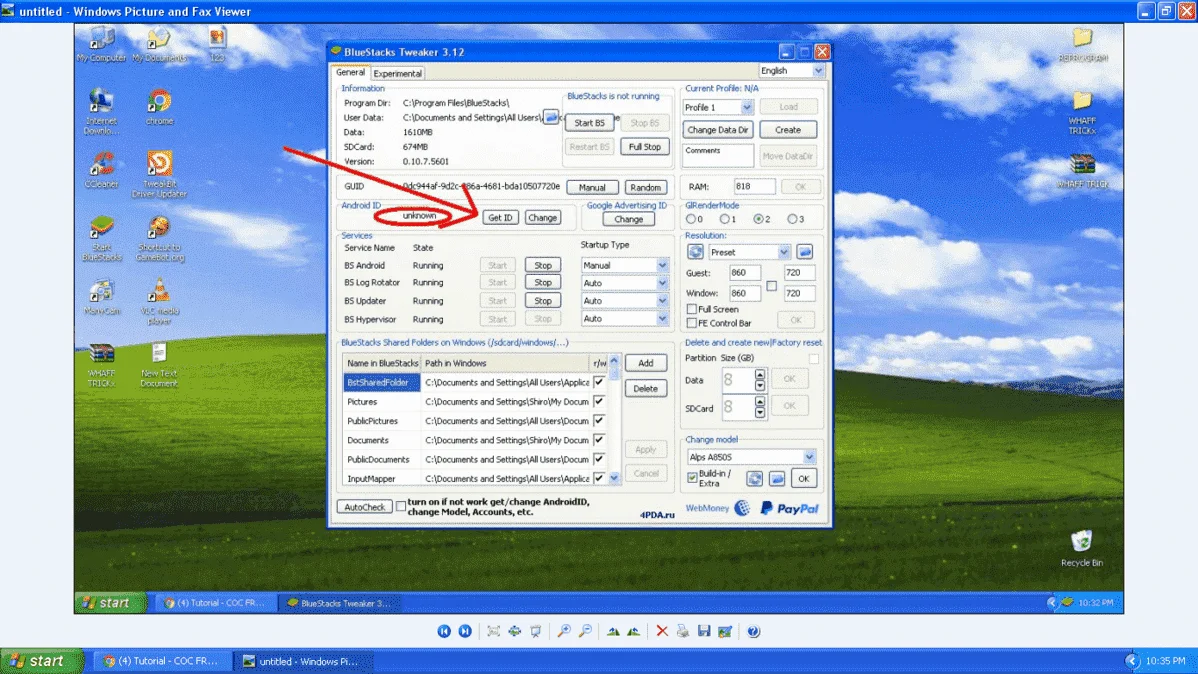The image size is (1198, 674).
Task: Switch to the Experimental tab
Action: 397,73
